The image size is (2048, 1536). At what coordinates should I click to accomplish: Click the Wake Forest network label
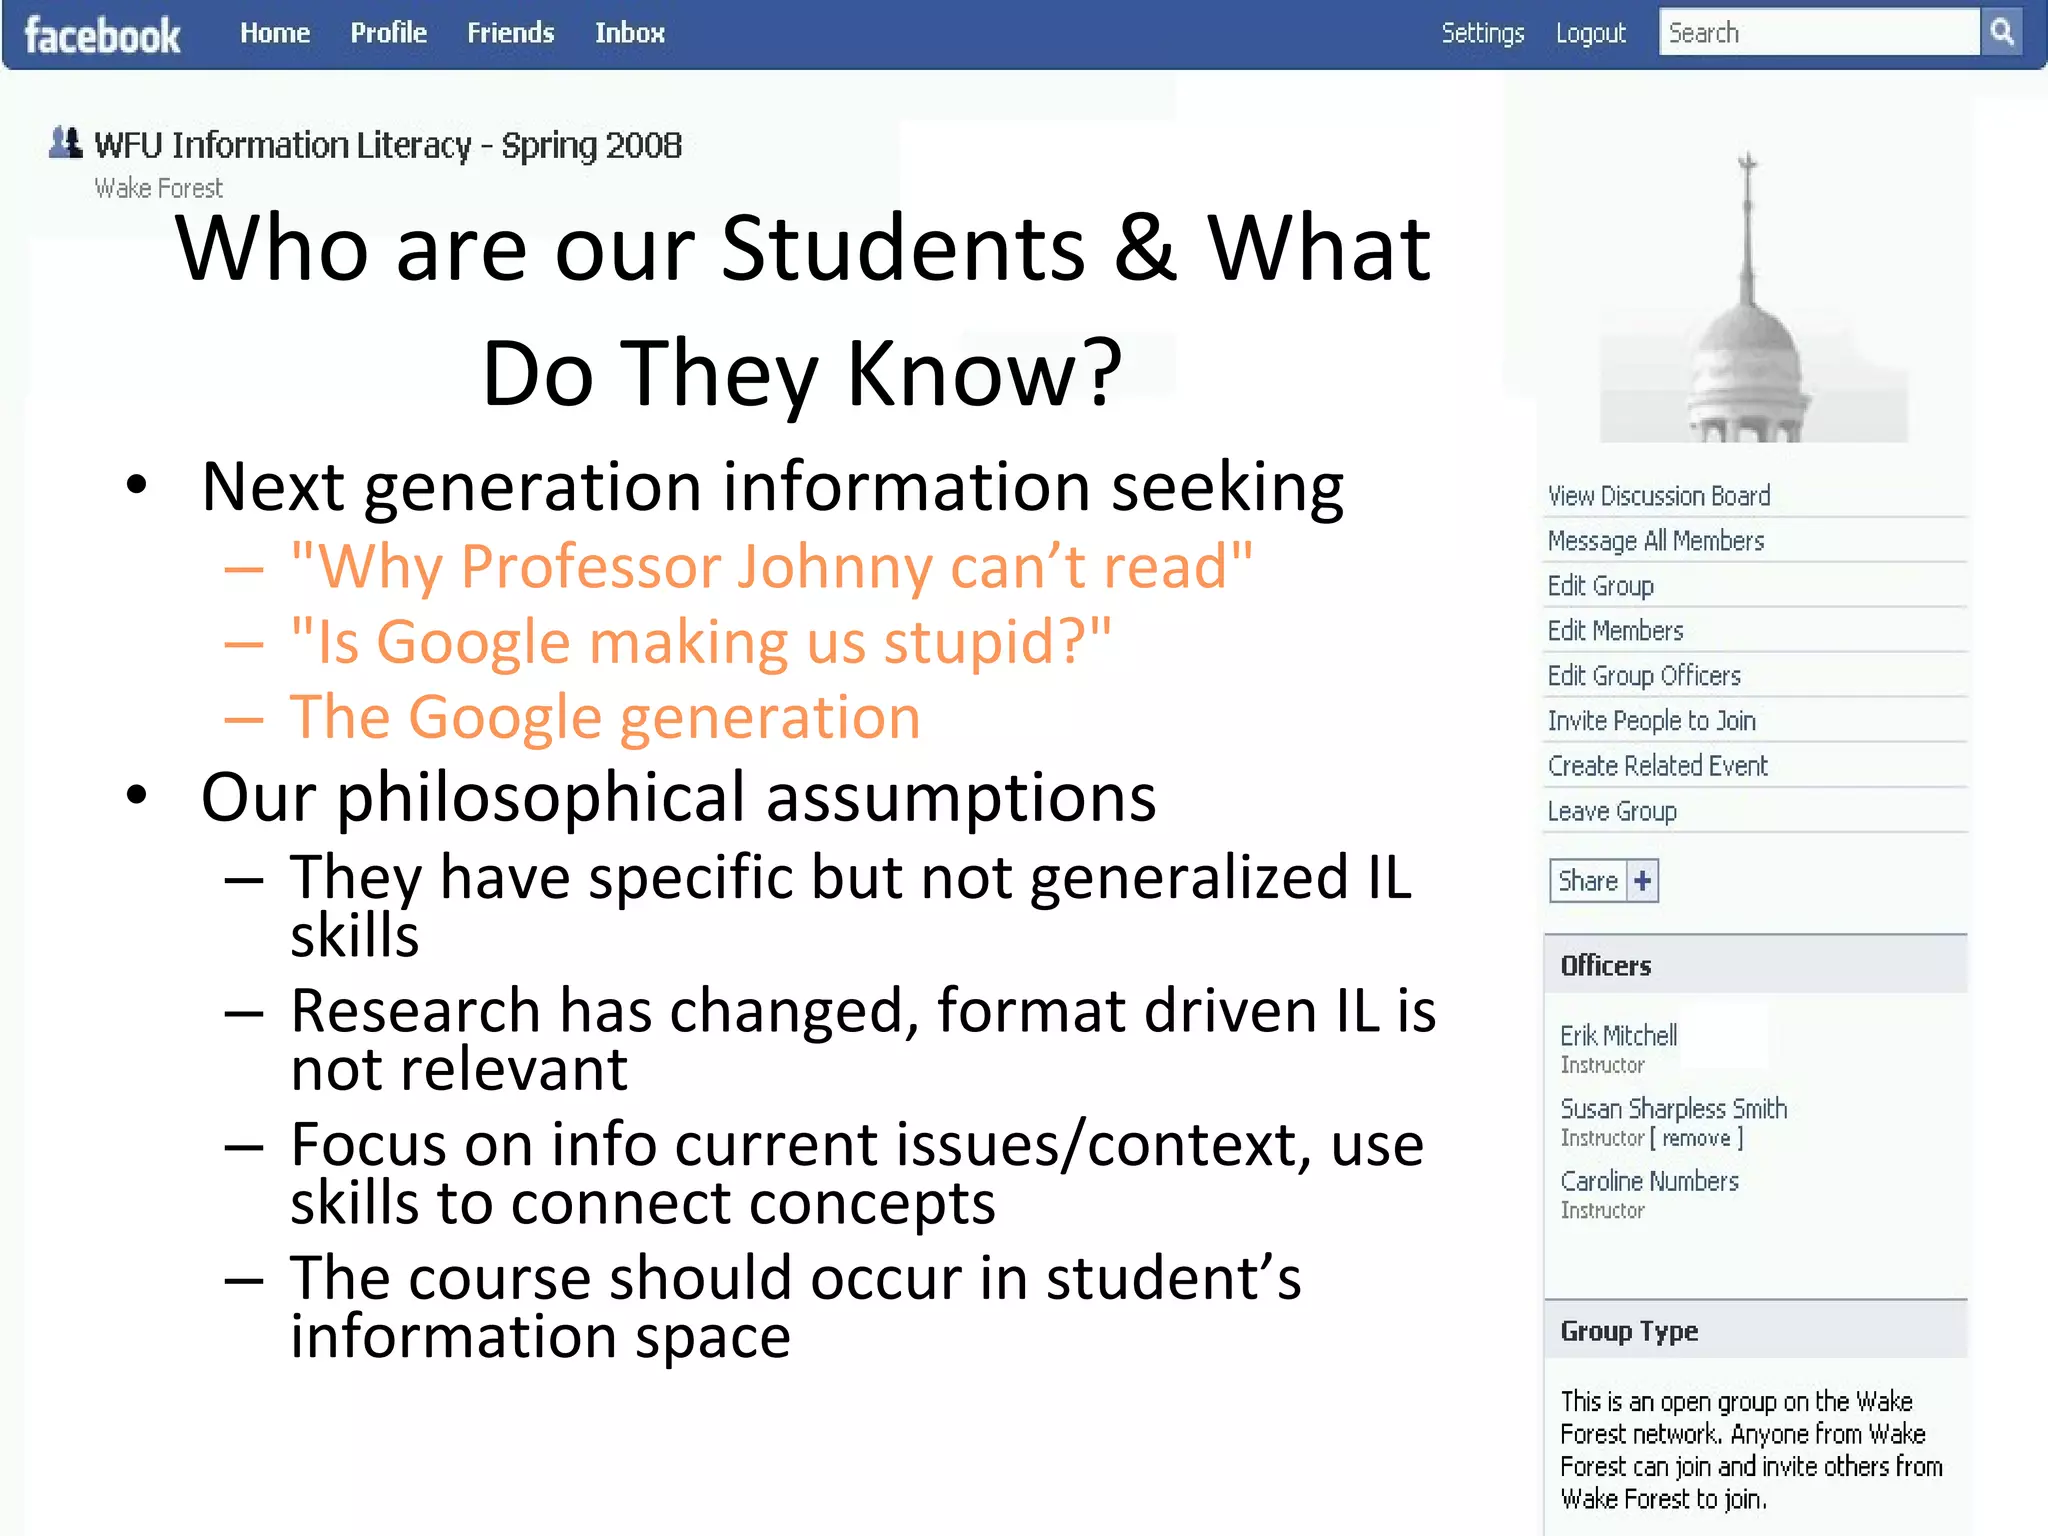158,188
